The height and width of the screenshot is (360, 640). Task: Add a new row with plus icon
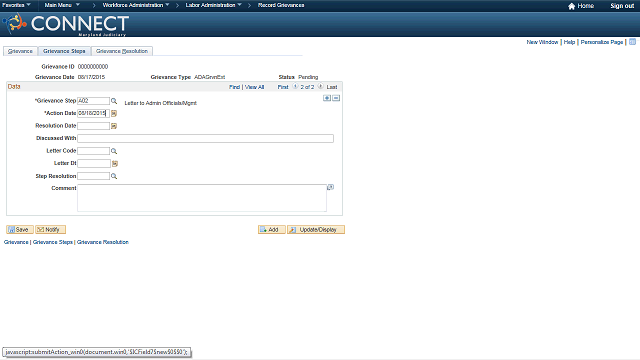[327, 98]
